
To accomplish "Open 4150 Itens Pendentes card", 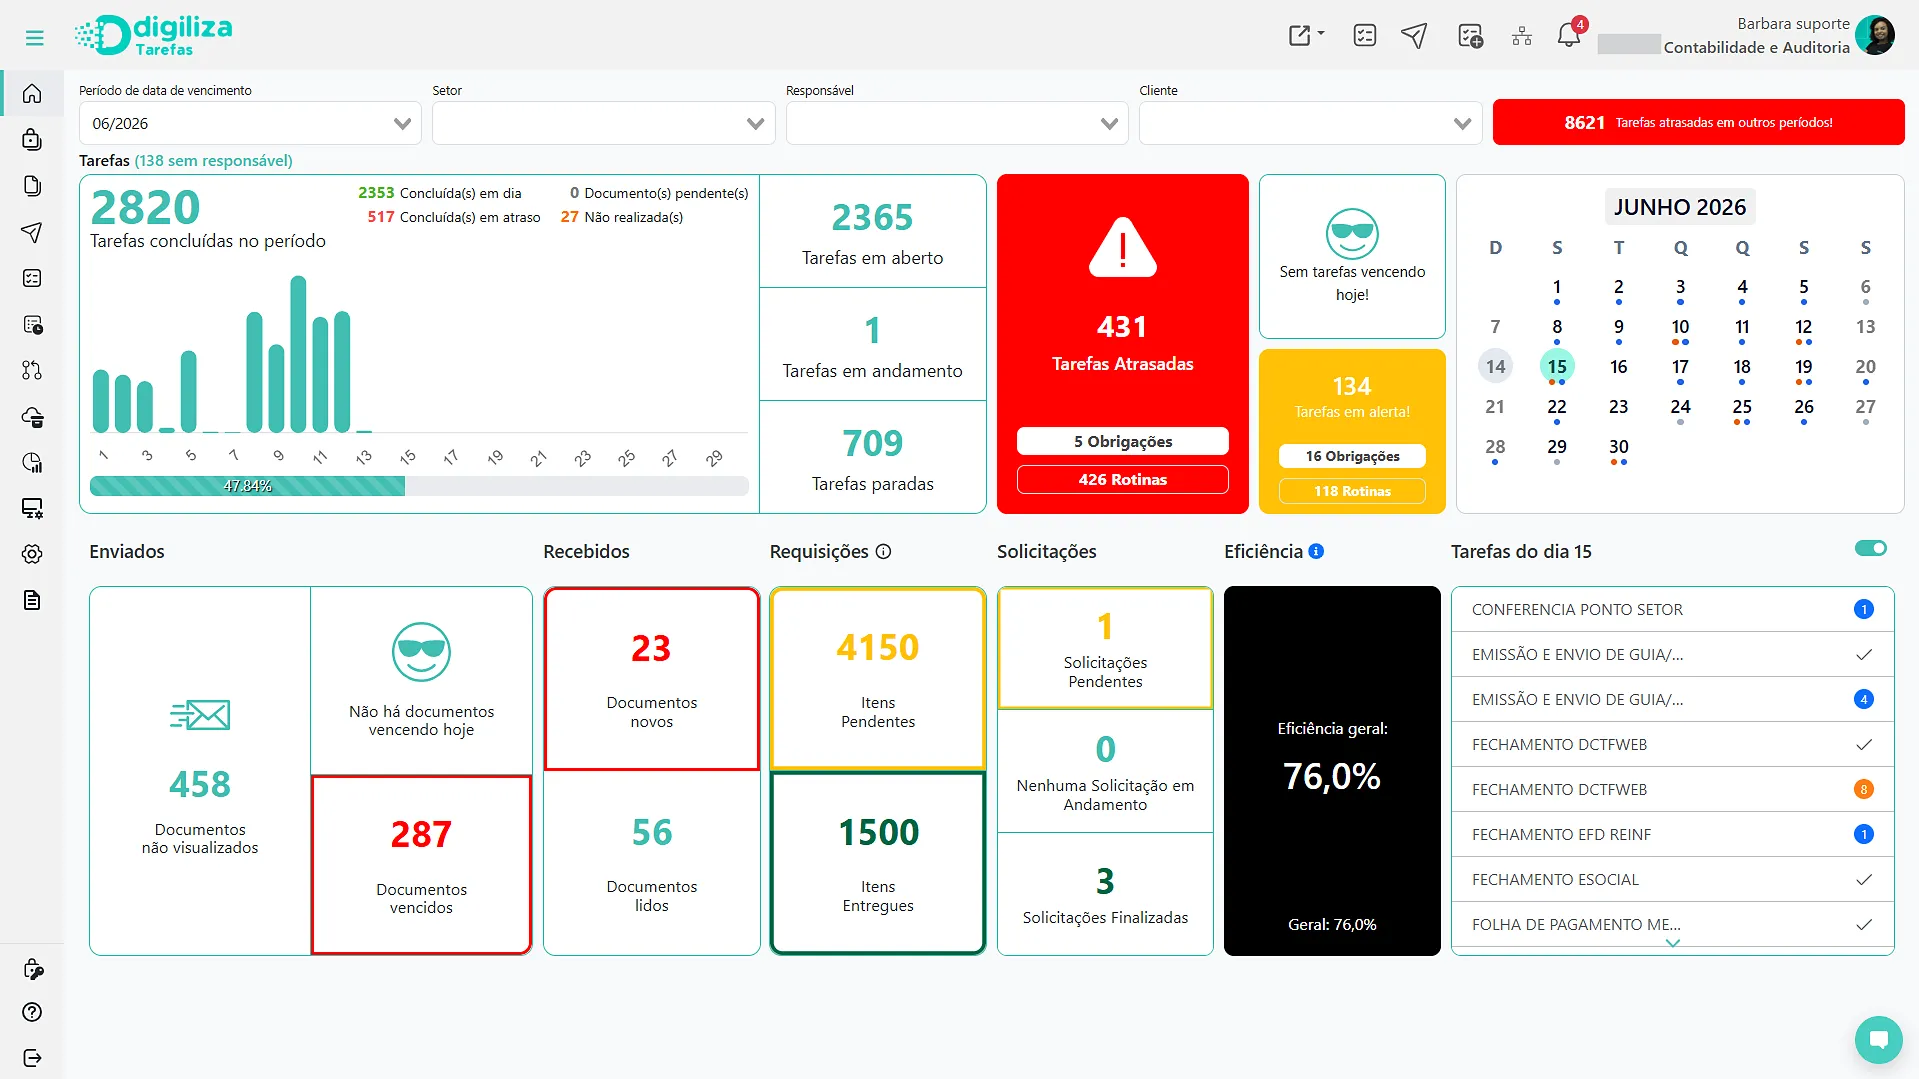I will tap(878, 679).
